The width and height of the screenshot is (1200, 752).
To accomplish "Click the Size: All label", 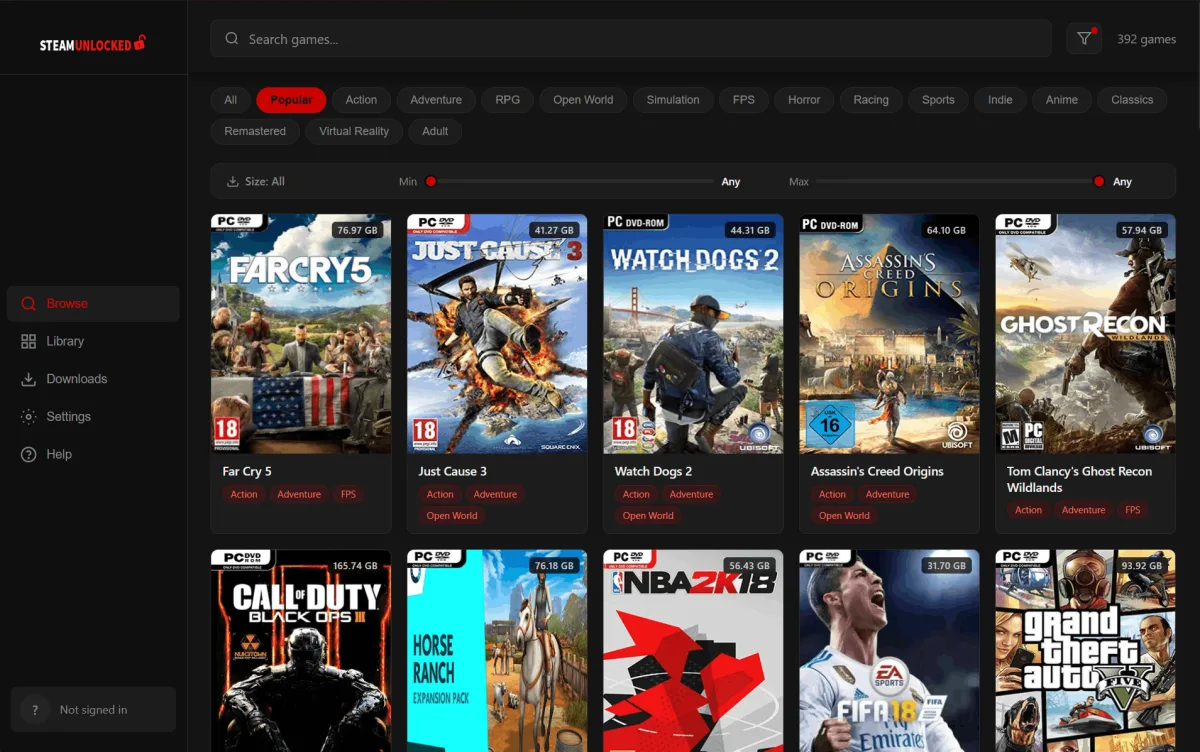I will (265, 182).
